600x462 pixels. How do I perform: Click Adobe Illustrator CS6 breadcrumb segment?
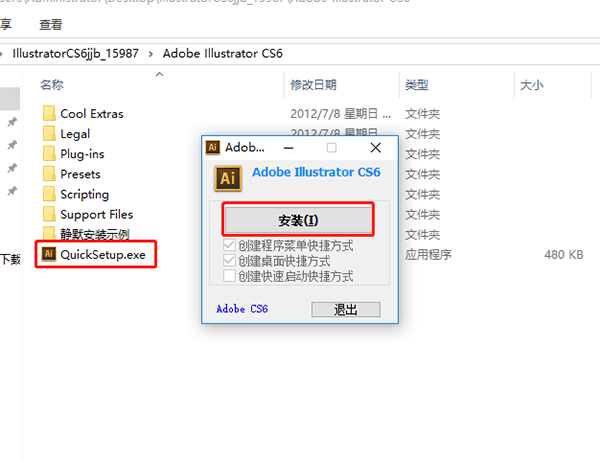tap(223, 54)
